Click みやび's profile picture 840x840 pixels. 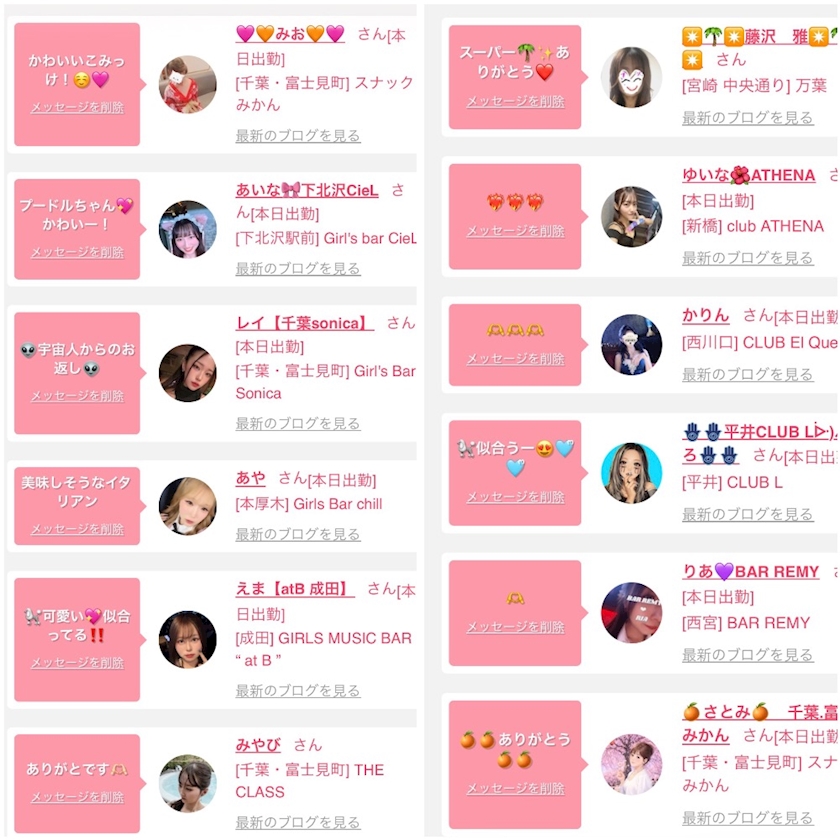click(x=188, y=783)
